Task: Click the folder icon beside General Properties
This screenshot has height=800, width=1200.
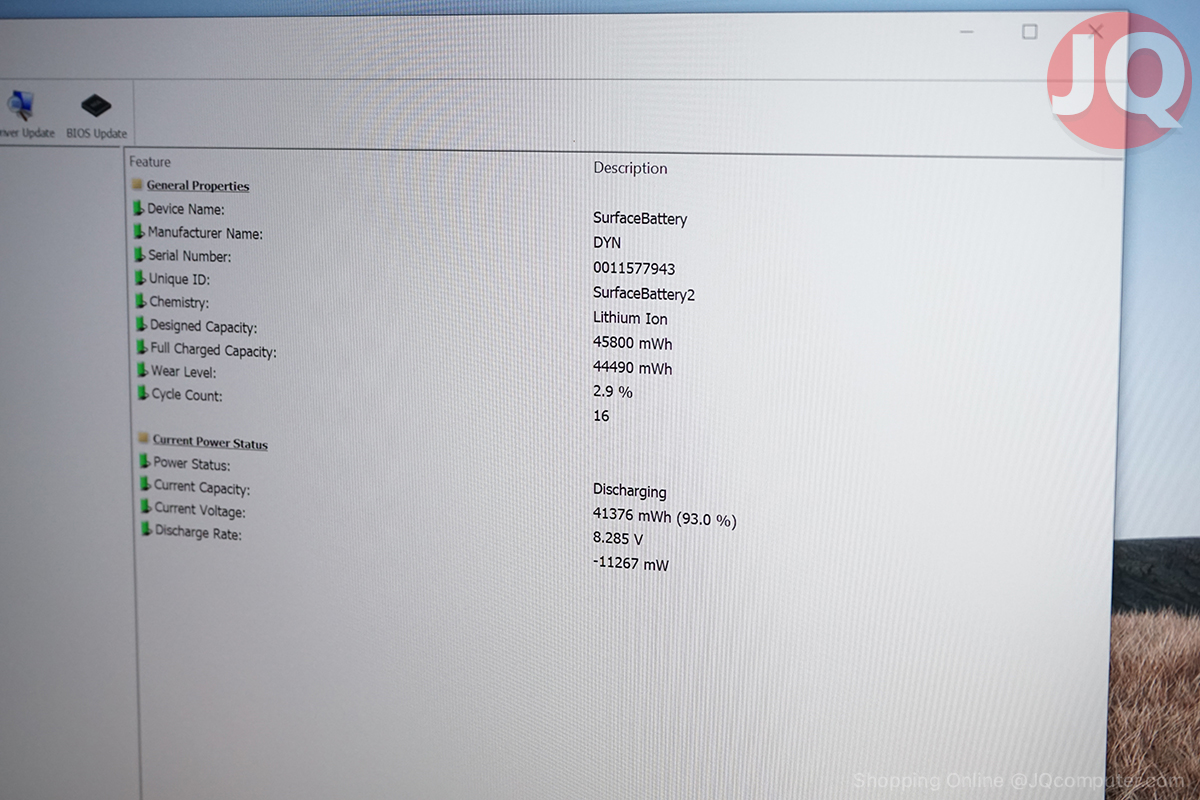Action: (137, 184)
